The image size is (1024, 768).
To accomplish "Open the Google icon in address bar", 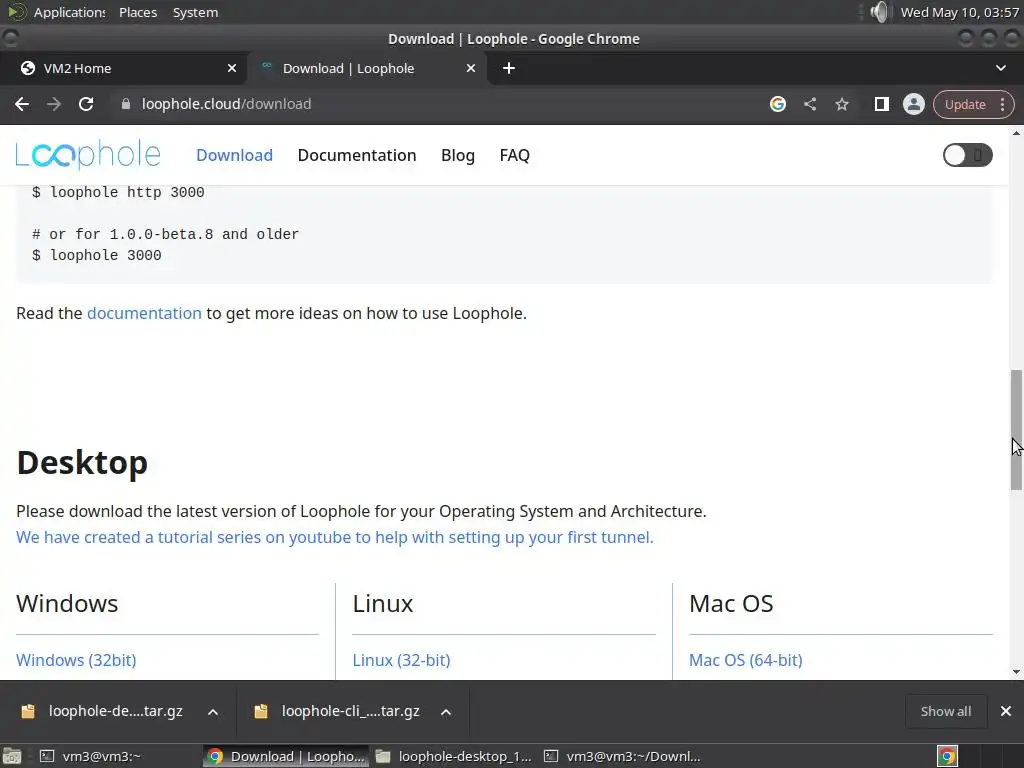I will (x=778, y=104).
